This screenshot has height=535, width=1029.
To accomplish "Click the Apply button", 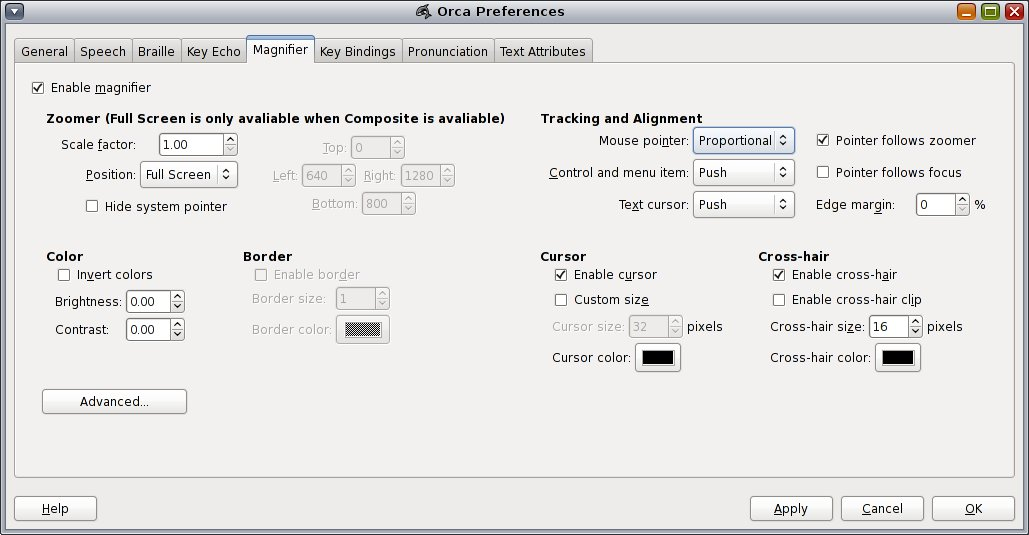I will (791, 508).
